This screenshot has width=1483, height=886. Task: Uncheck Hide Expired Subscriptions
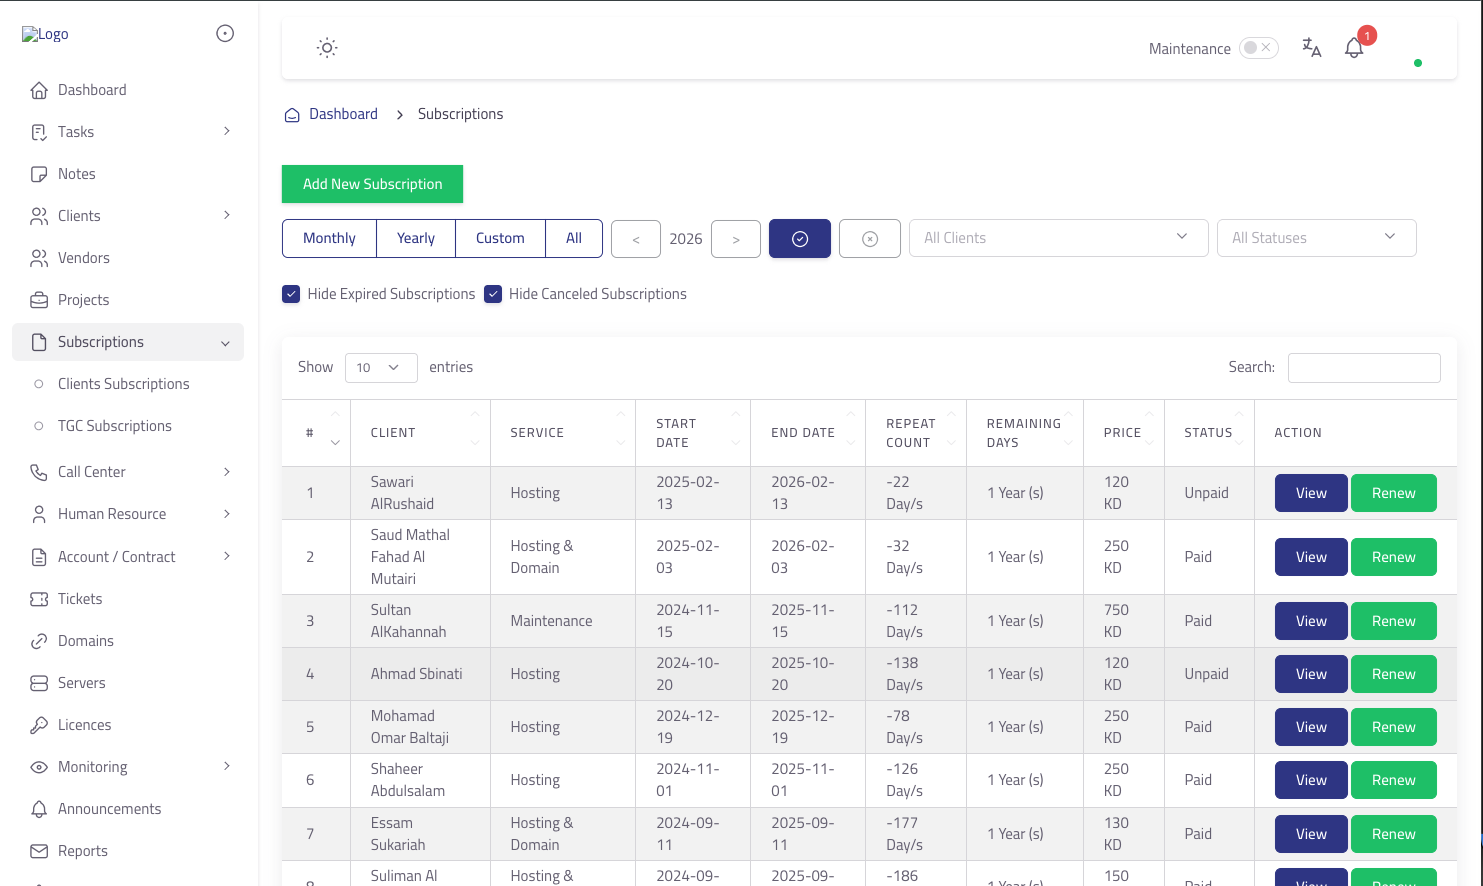point(291,294)
